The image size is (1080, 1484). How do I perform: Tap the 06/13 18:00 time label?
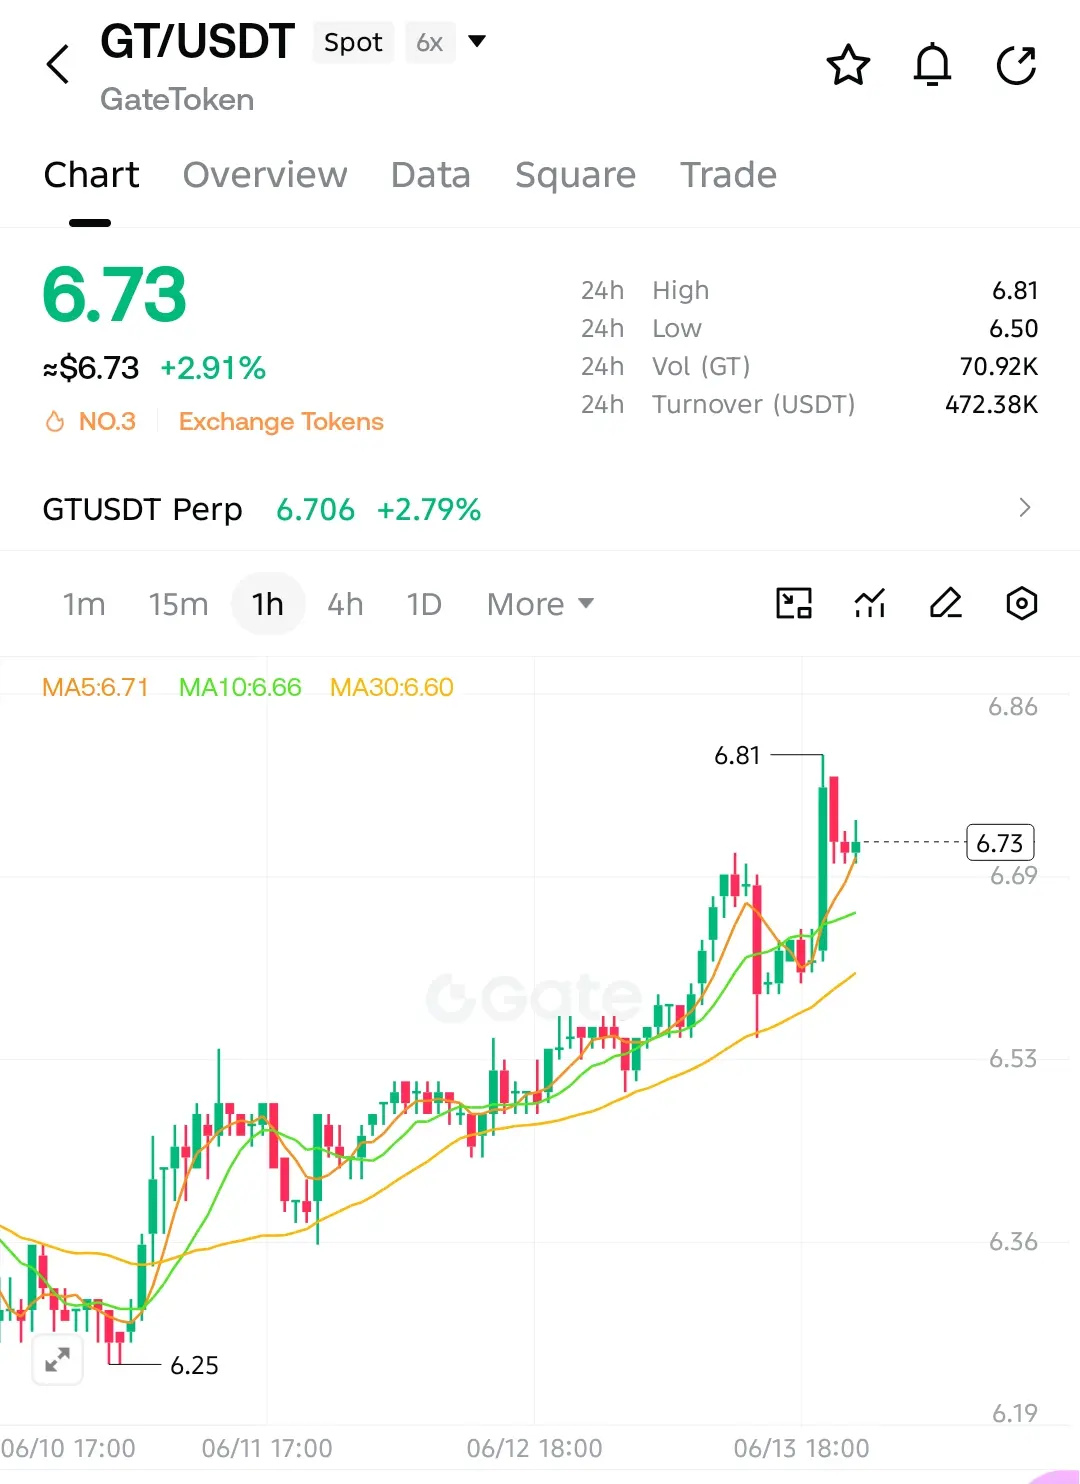pyautogui.click(x=801, y=1448)
